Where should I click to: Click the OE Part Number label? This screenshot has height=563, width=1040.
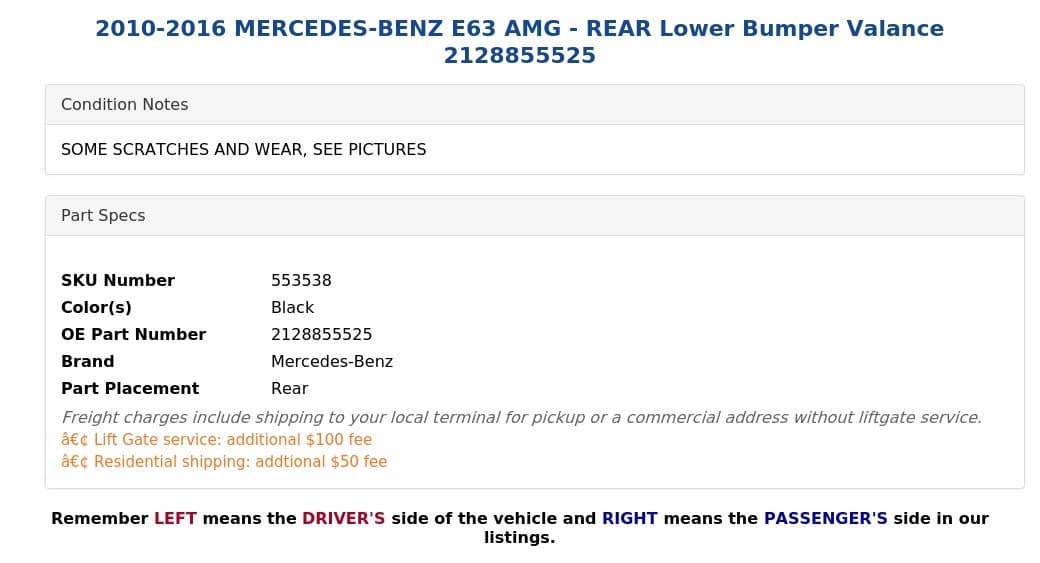133,334
